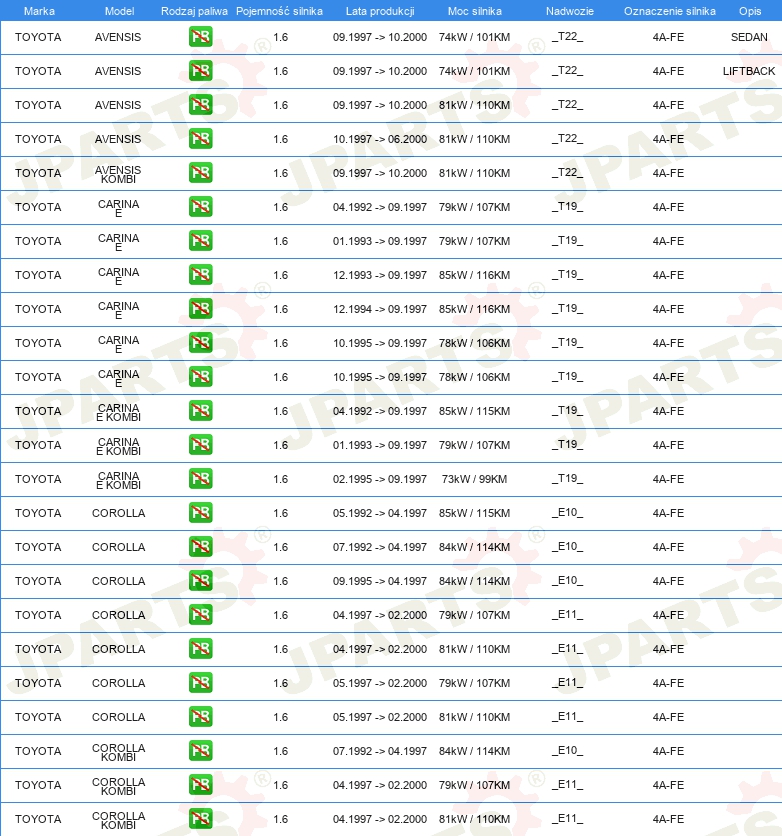Viewport: 782px width, 836px height.
Task: Click the 'AVENSIS KOMBI' model cell
Action: click(118, 174)
